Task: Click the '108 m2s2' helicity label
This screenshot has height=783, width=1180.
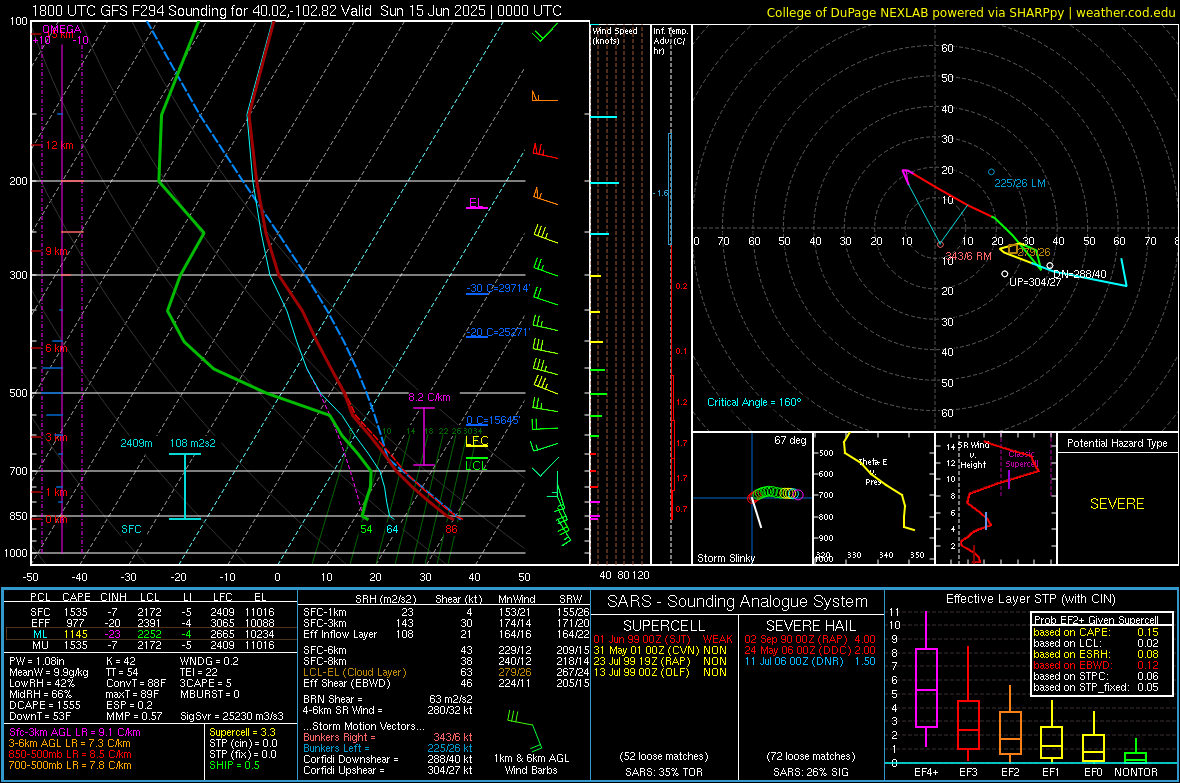Action: point(193,443)
